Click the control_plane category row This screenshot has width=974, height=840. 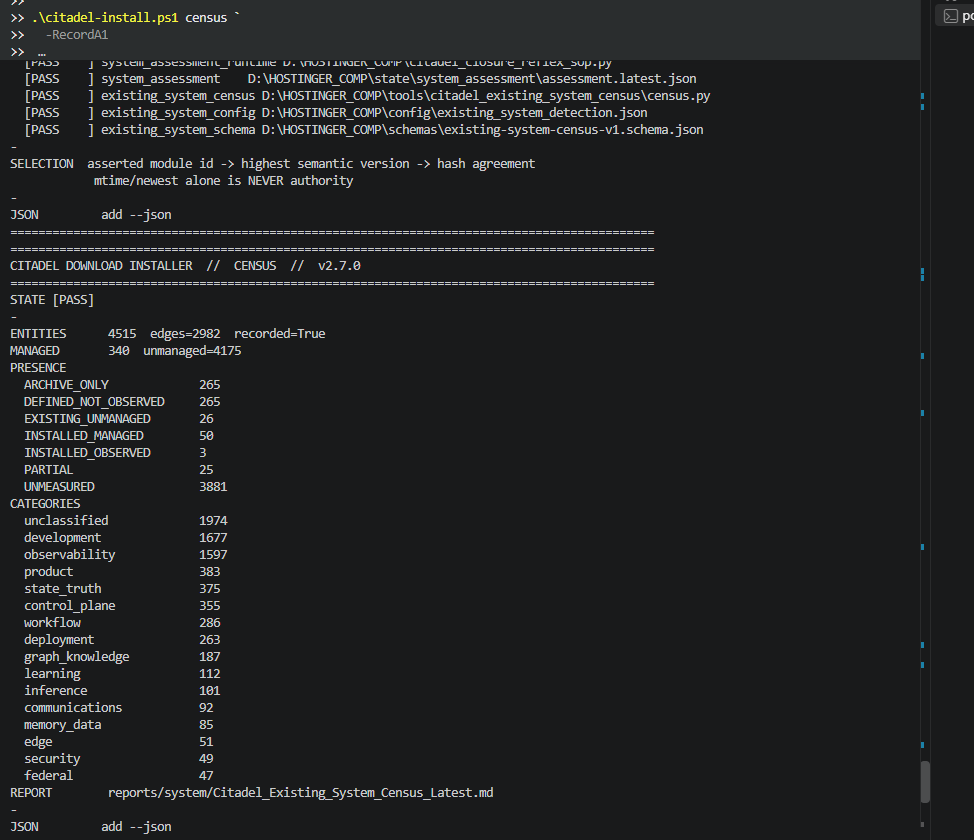(x=122, y=605)
